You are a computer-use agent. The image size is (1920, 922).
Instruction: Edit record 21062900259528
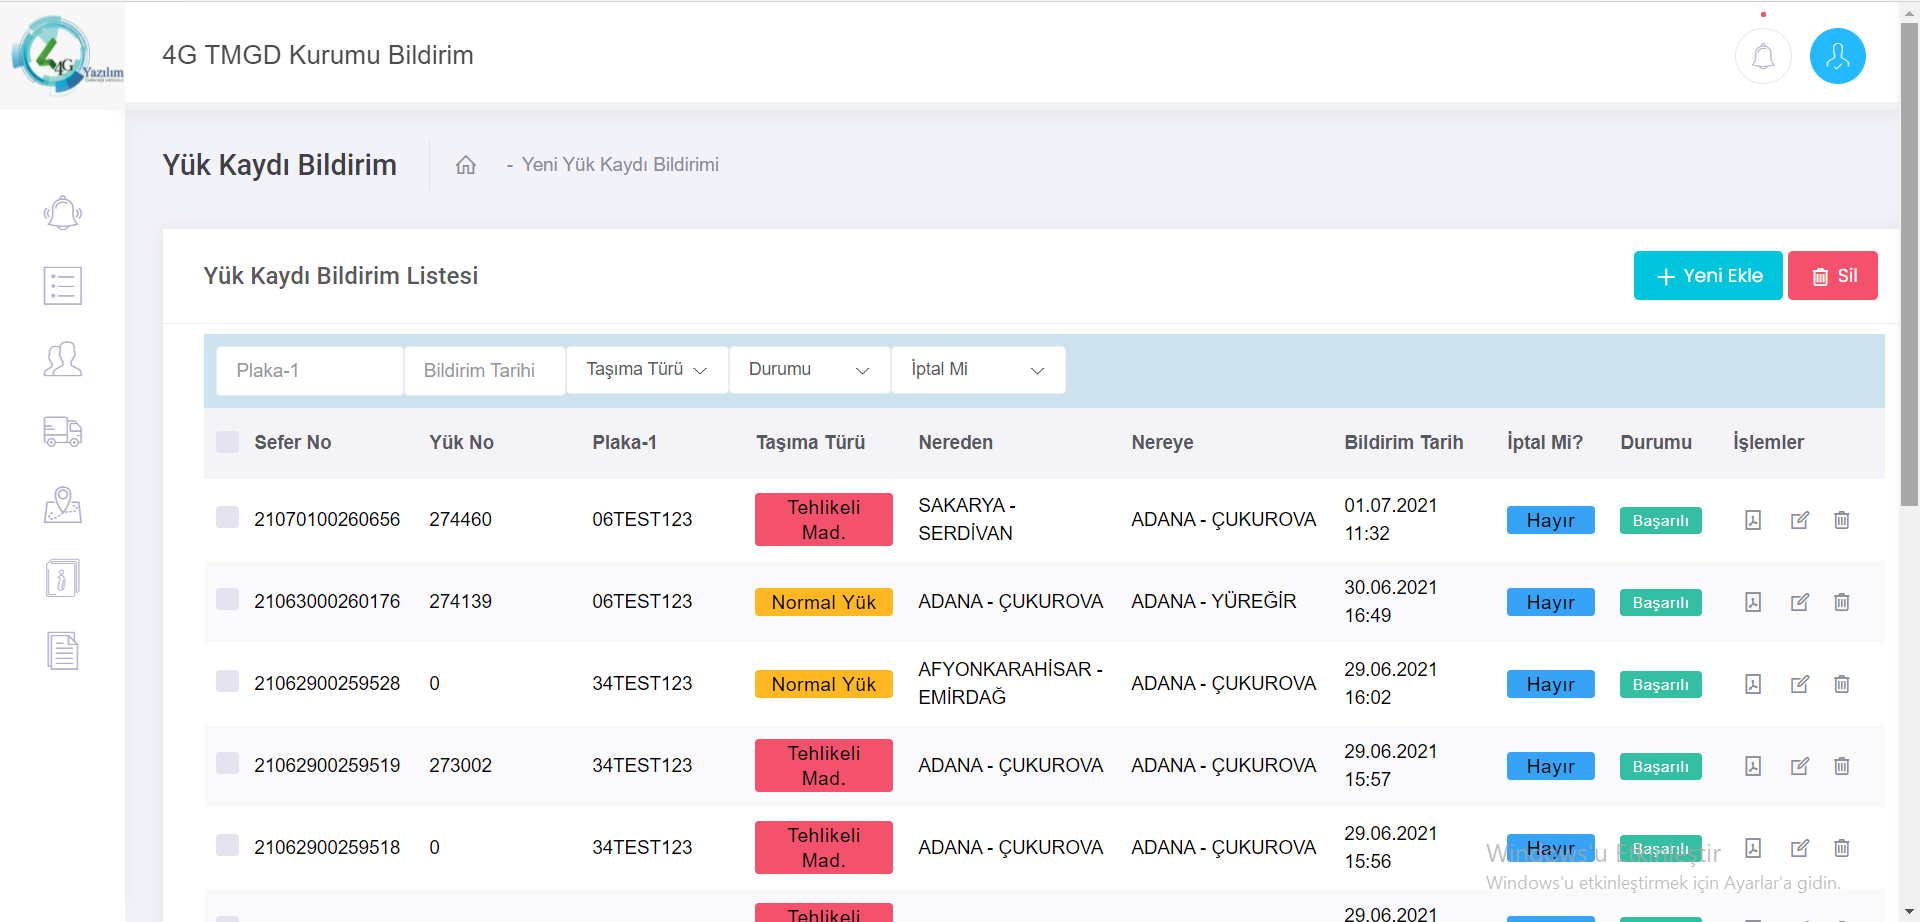[x=1800, y=684]
